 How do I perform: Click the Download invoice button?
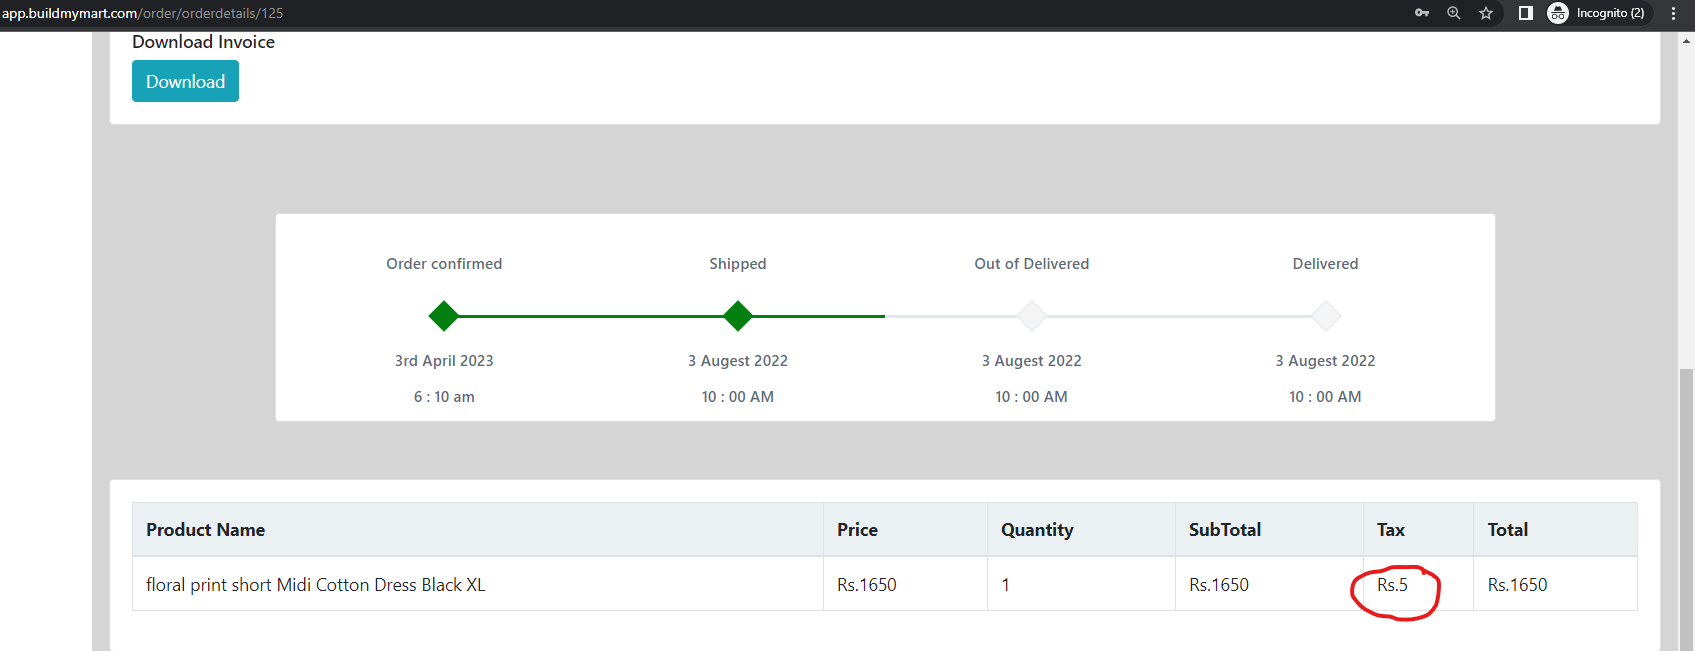point(185,81)
